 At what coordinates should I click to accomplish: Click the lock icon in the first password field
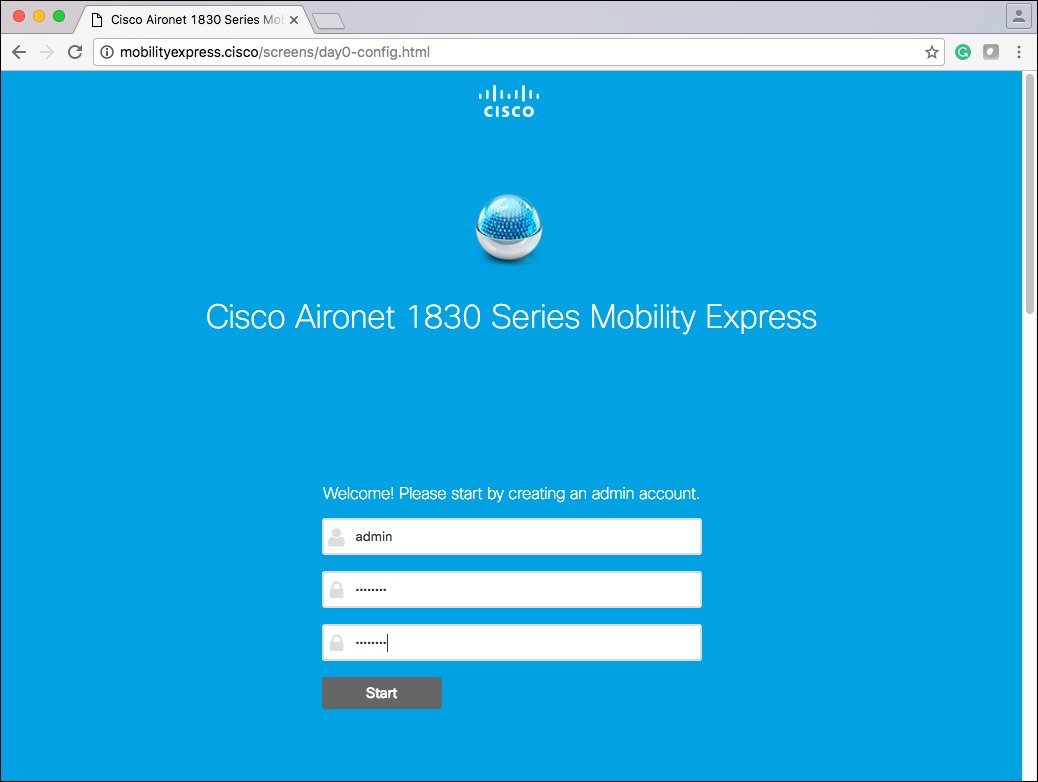coord(336,590)
